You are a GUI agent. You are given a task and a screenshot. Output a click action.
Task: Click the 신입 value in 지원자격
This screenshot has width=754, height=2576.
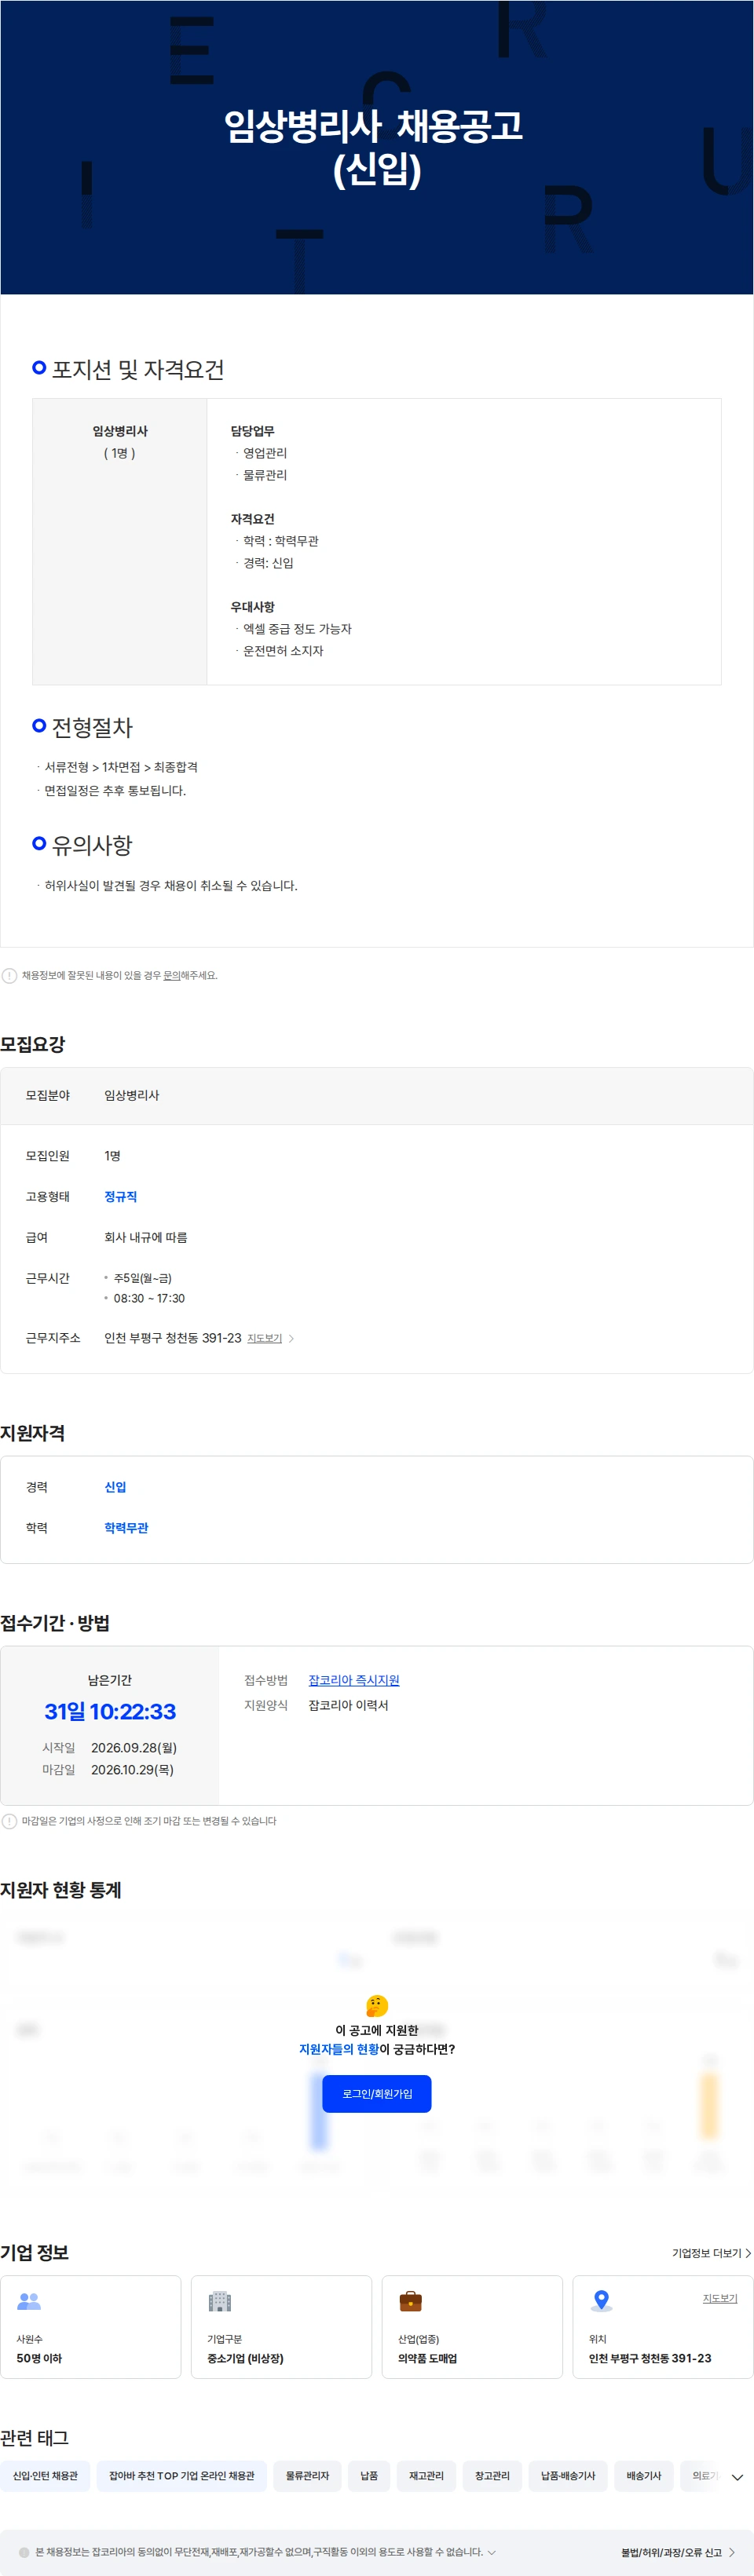(x=115, y=1487)
